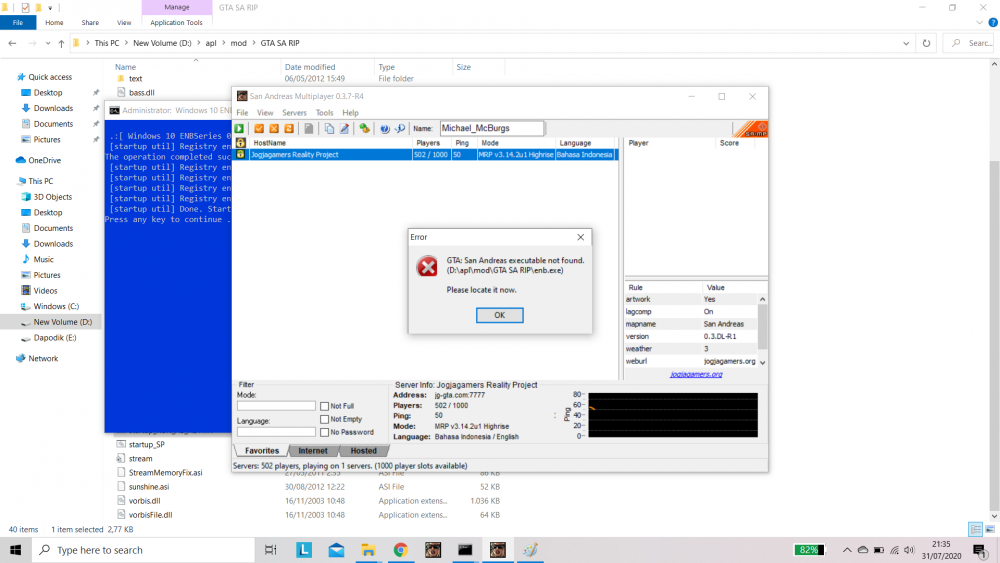Click the chevron after 'This PC' in path
This screenshot has height=563, width=1000.
(126, 43)
